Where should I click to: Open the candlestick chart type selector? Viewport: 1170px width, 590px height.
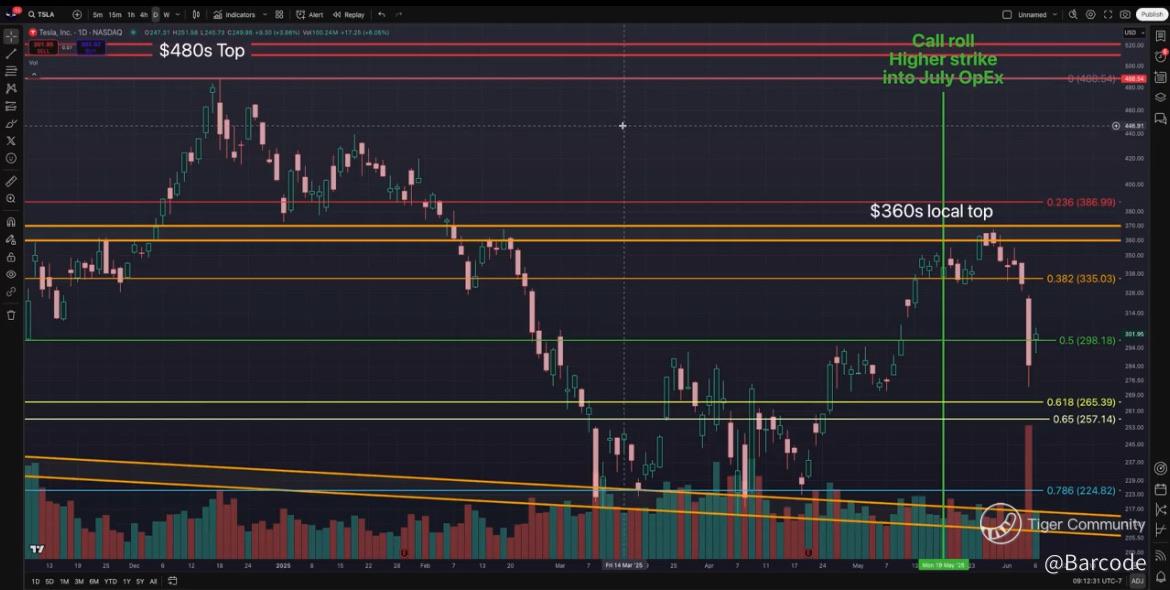(195, 14)
